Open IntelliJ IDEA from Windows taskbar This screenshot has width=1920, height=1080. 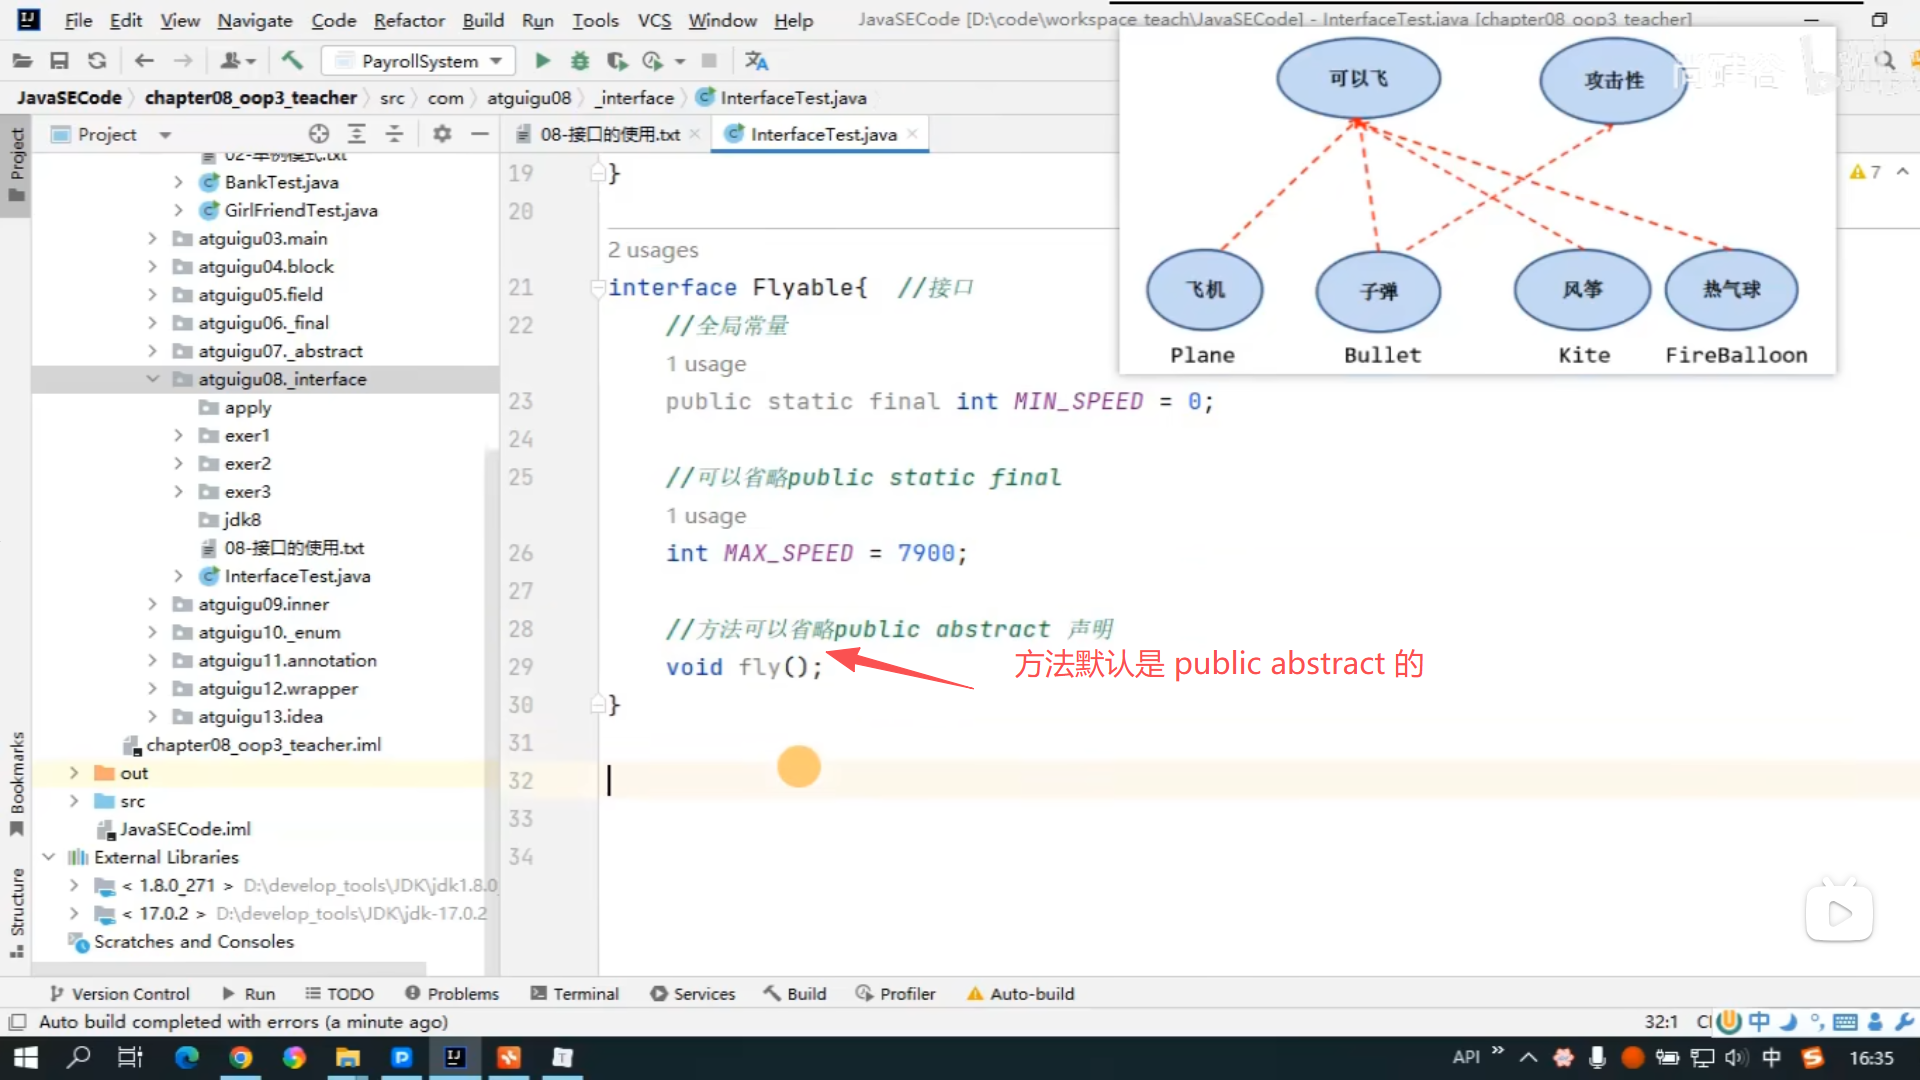click(x=455, y=1058)
